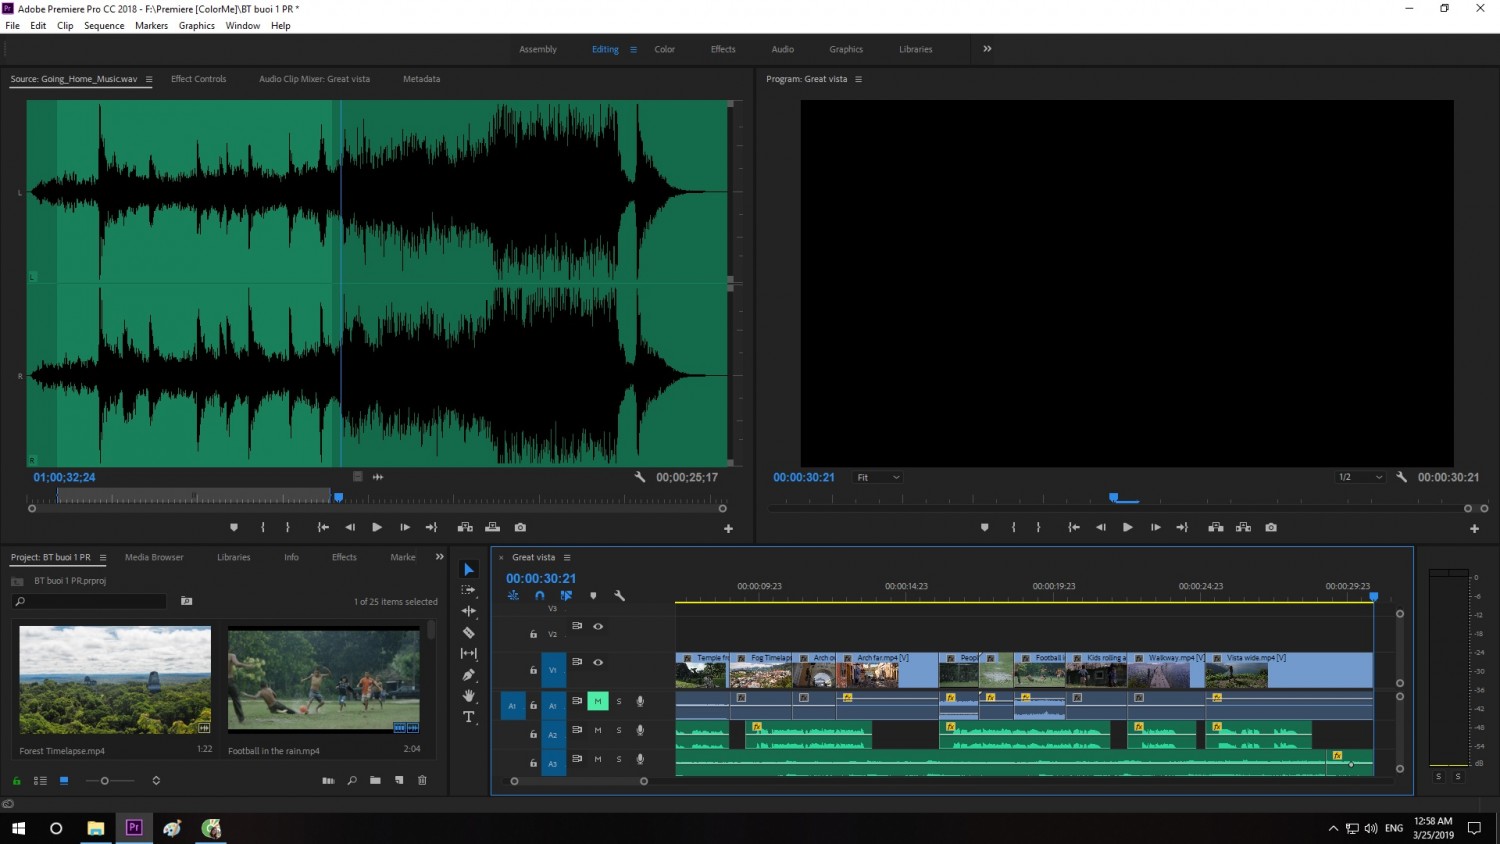Image resolution: width=1500 pixels, height=844 pixels.
Task: Click Program monitor button editor plus
Action: [1474, 528]
